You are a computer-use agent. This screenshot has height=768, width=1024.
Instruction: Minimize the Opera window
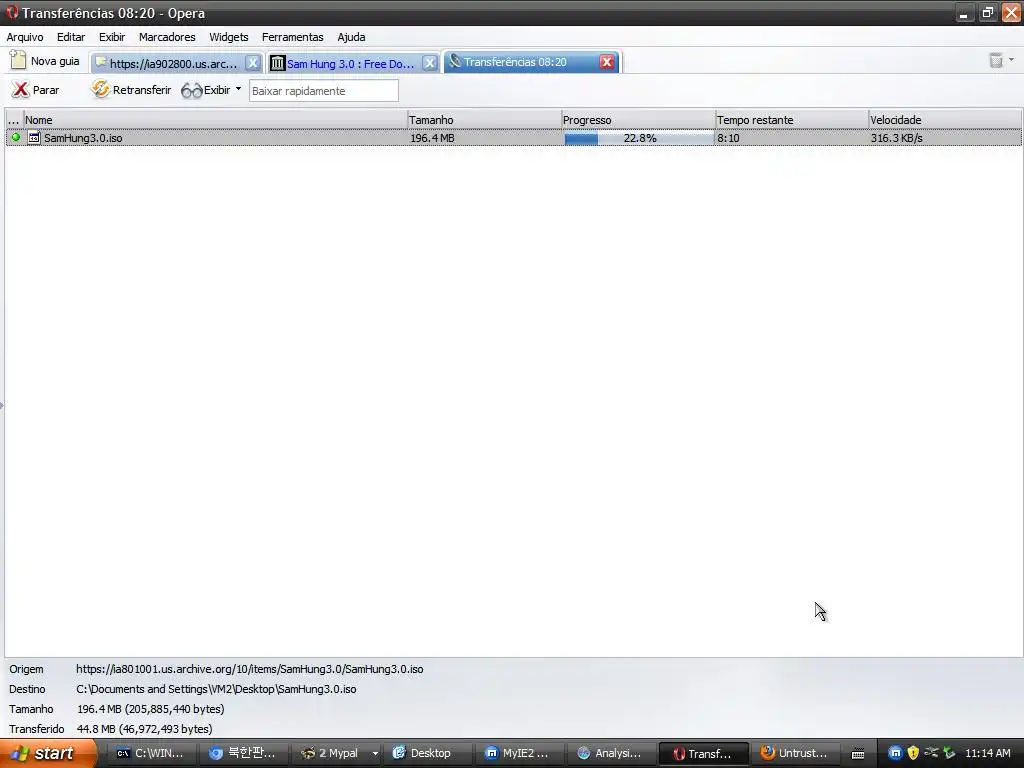tap(965, 13)
